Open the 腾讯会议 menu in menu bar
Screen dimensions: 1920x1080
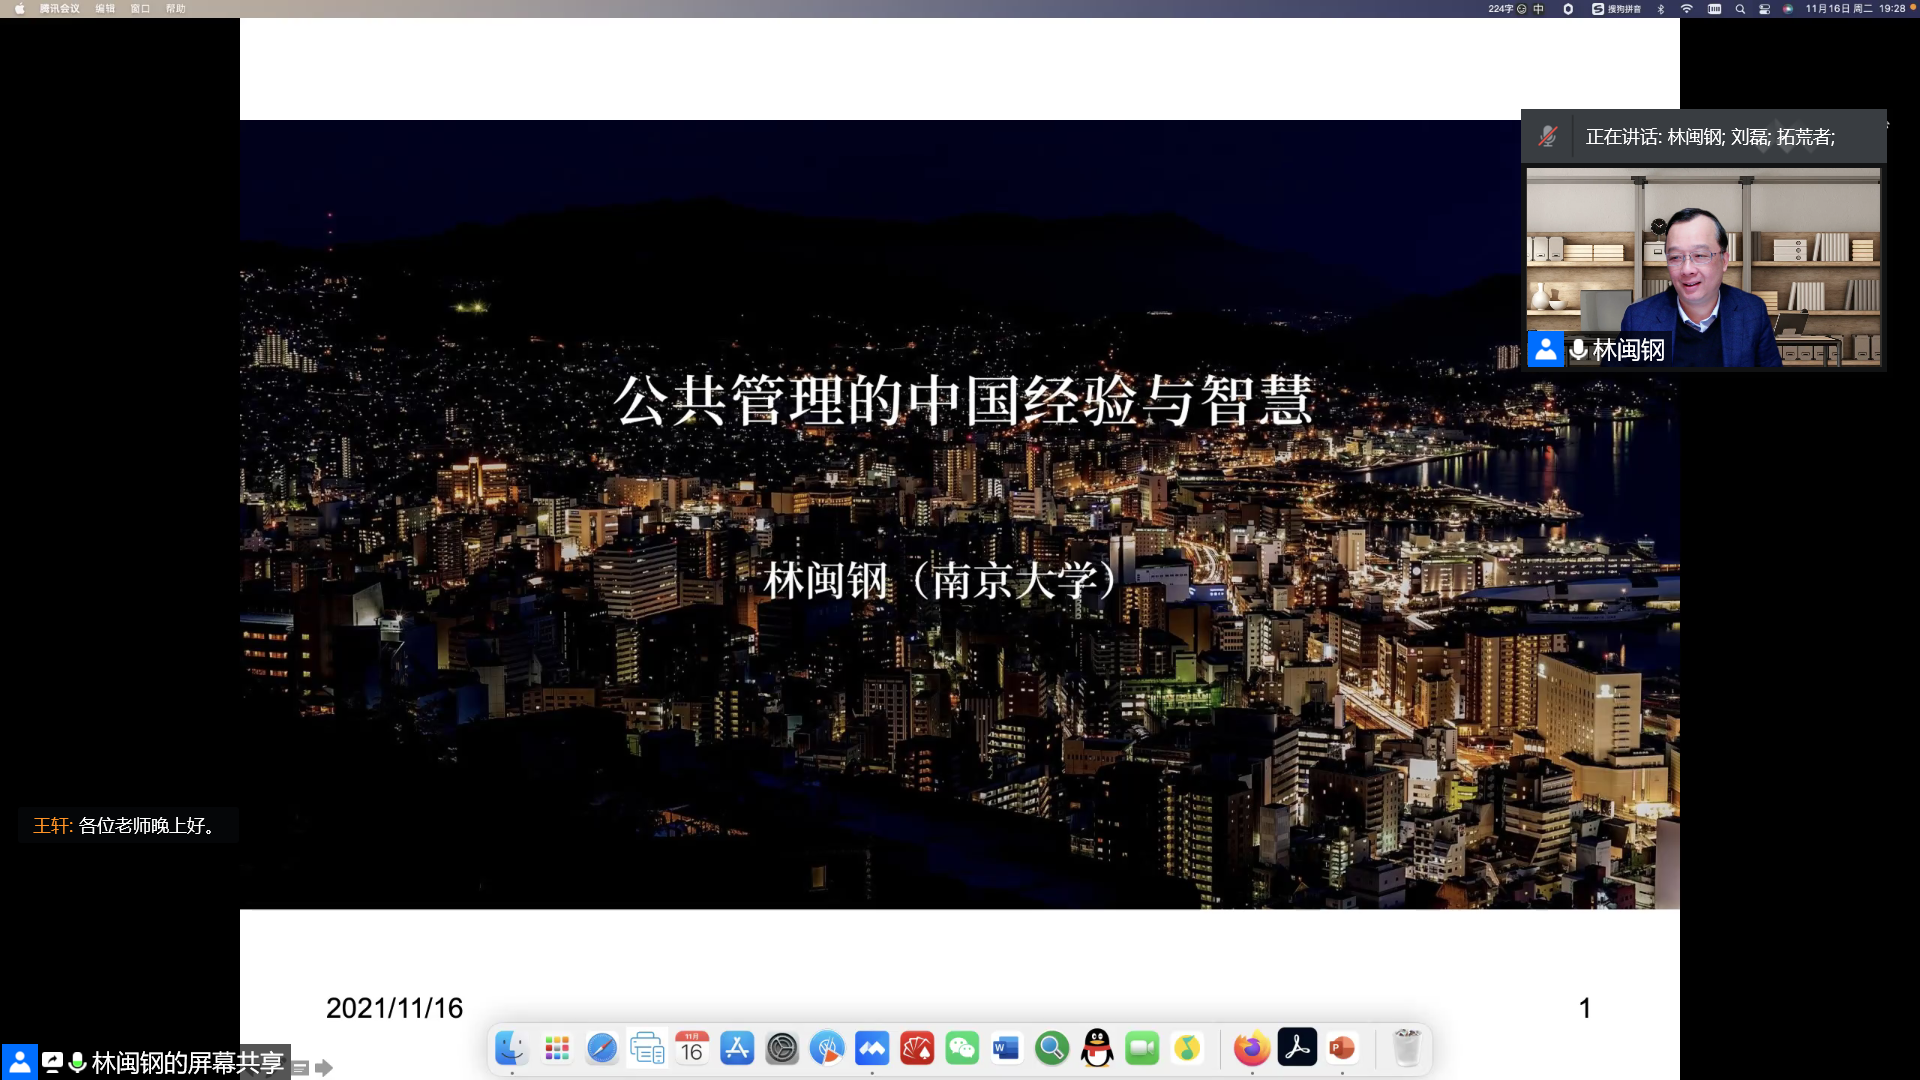pos(59,9)
